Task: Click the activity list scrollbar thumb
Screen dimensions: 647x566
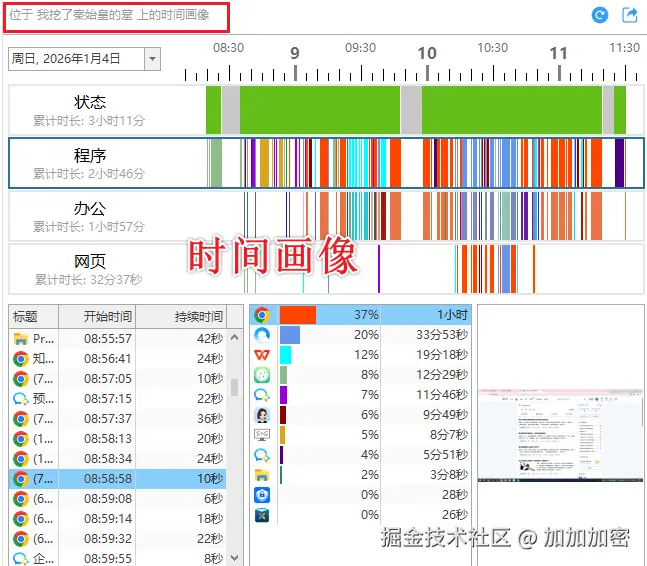Action: click(234, 387)
